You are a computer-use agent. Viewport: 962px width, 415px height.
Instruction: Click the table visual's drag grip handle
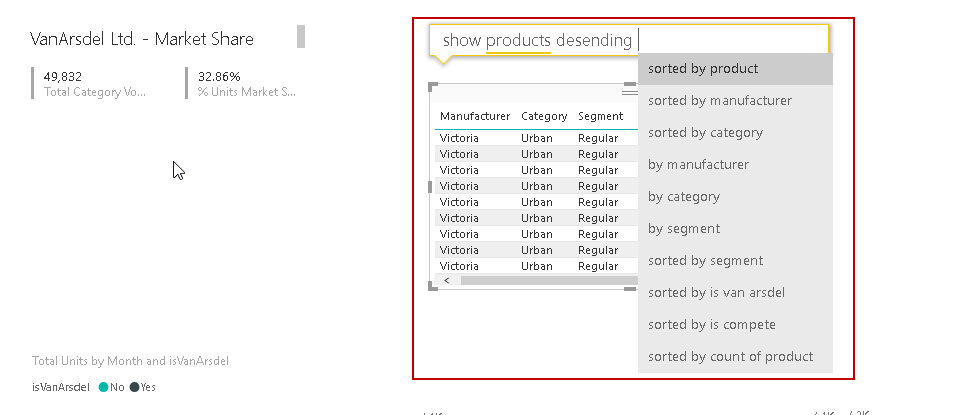(x=629, y=91)
